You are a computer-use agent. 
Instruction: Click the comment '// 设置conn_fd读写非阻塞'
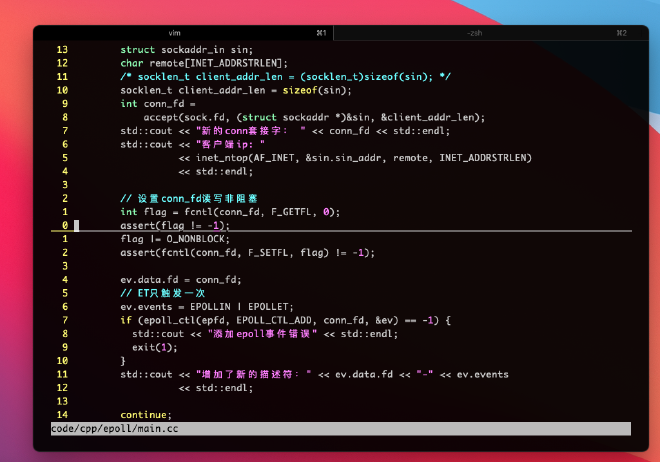point(189,198)
